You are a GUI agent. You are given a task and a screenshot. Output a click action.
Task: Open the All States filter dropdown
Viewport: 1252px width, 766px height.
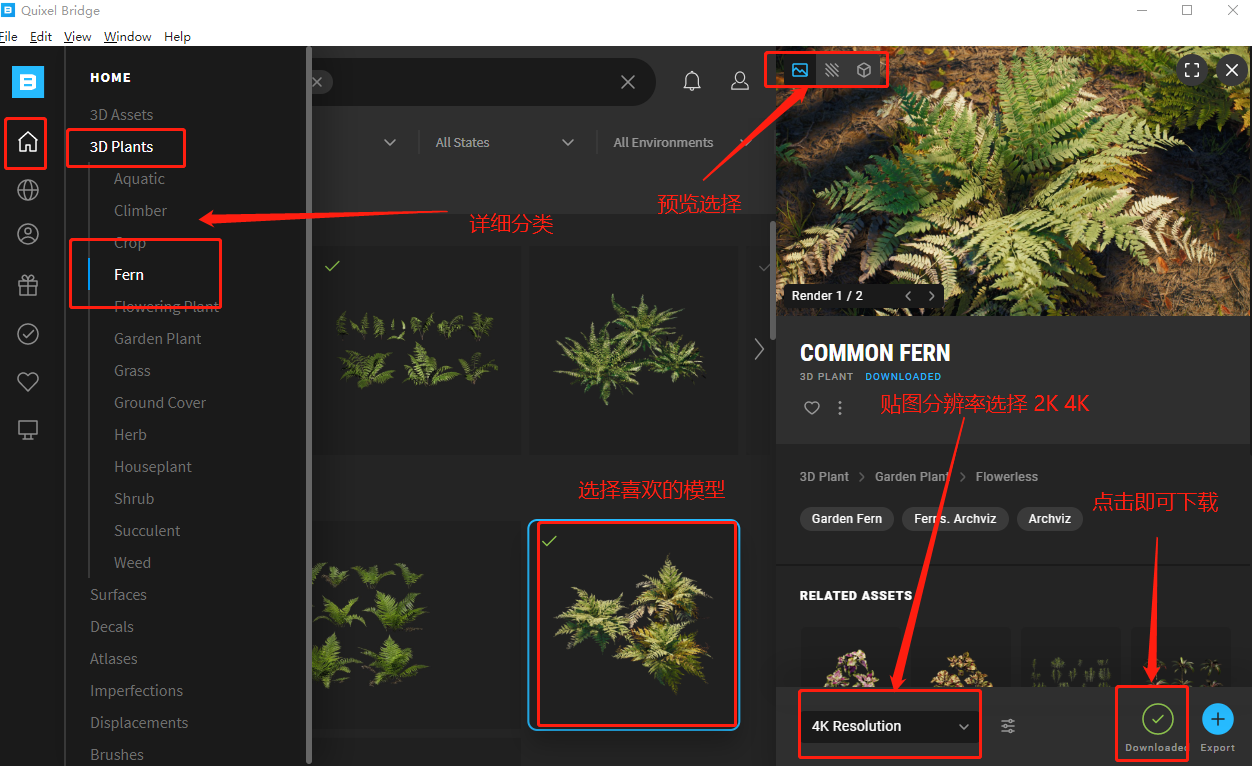[x=505, y=142]
